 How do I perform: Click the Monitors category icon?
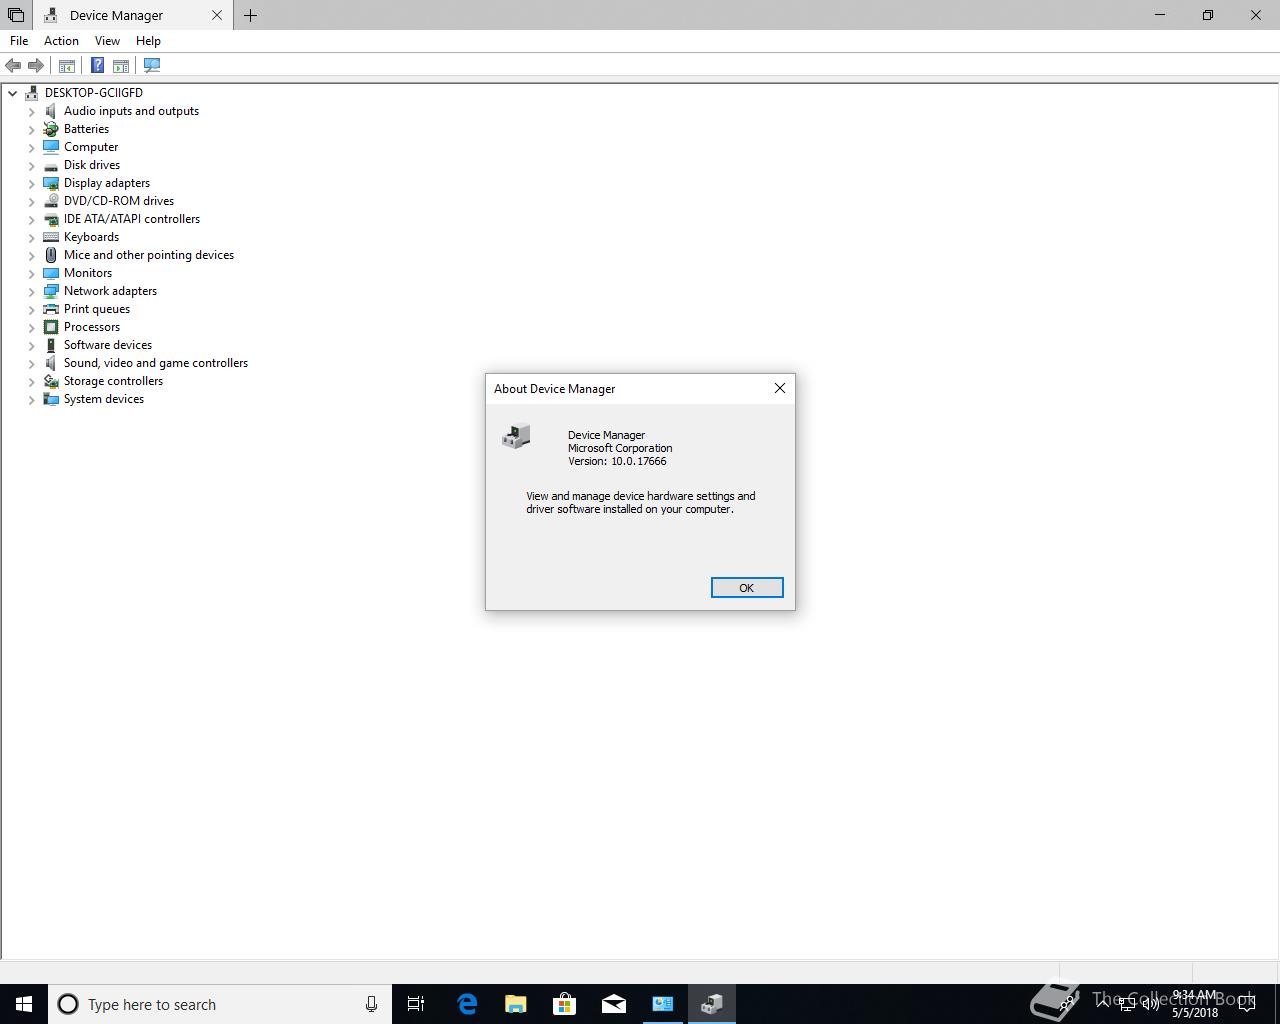(x=51, y=273)
